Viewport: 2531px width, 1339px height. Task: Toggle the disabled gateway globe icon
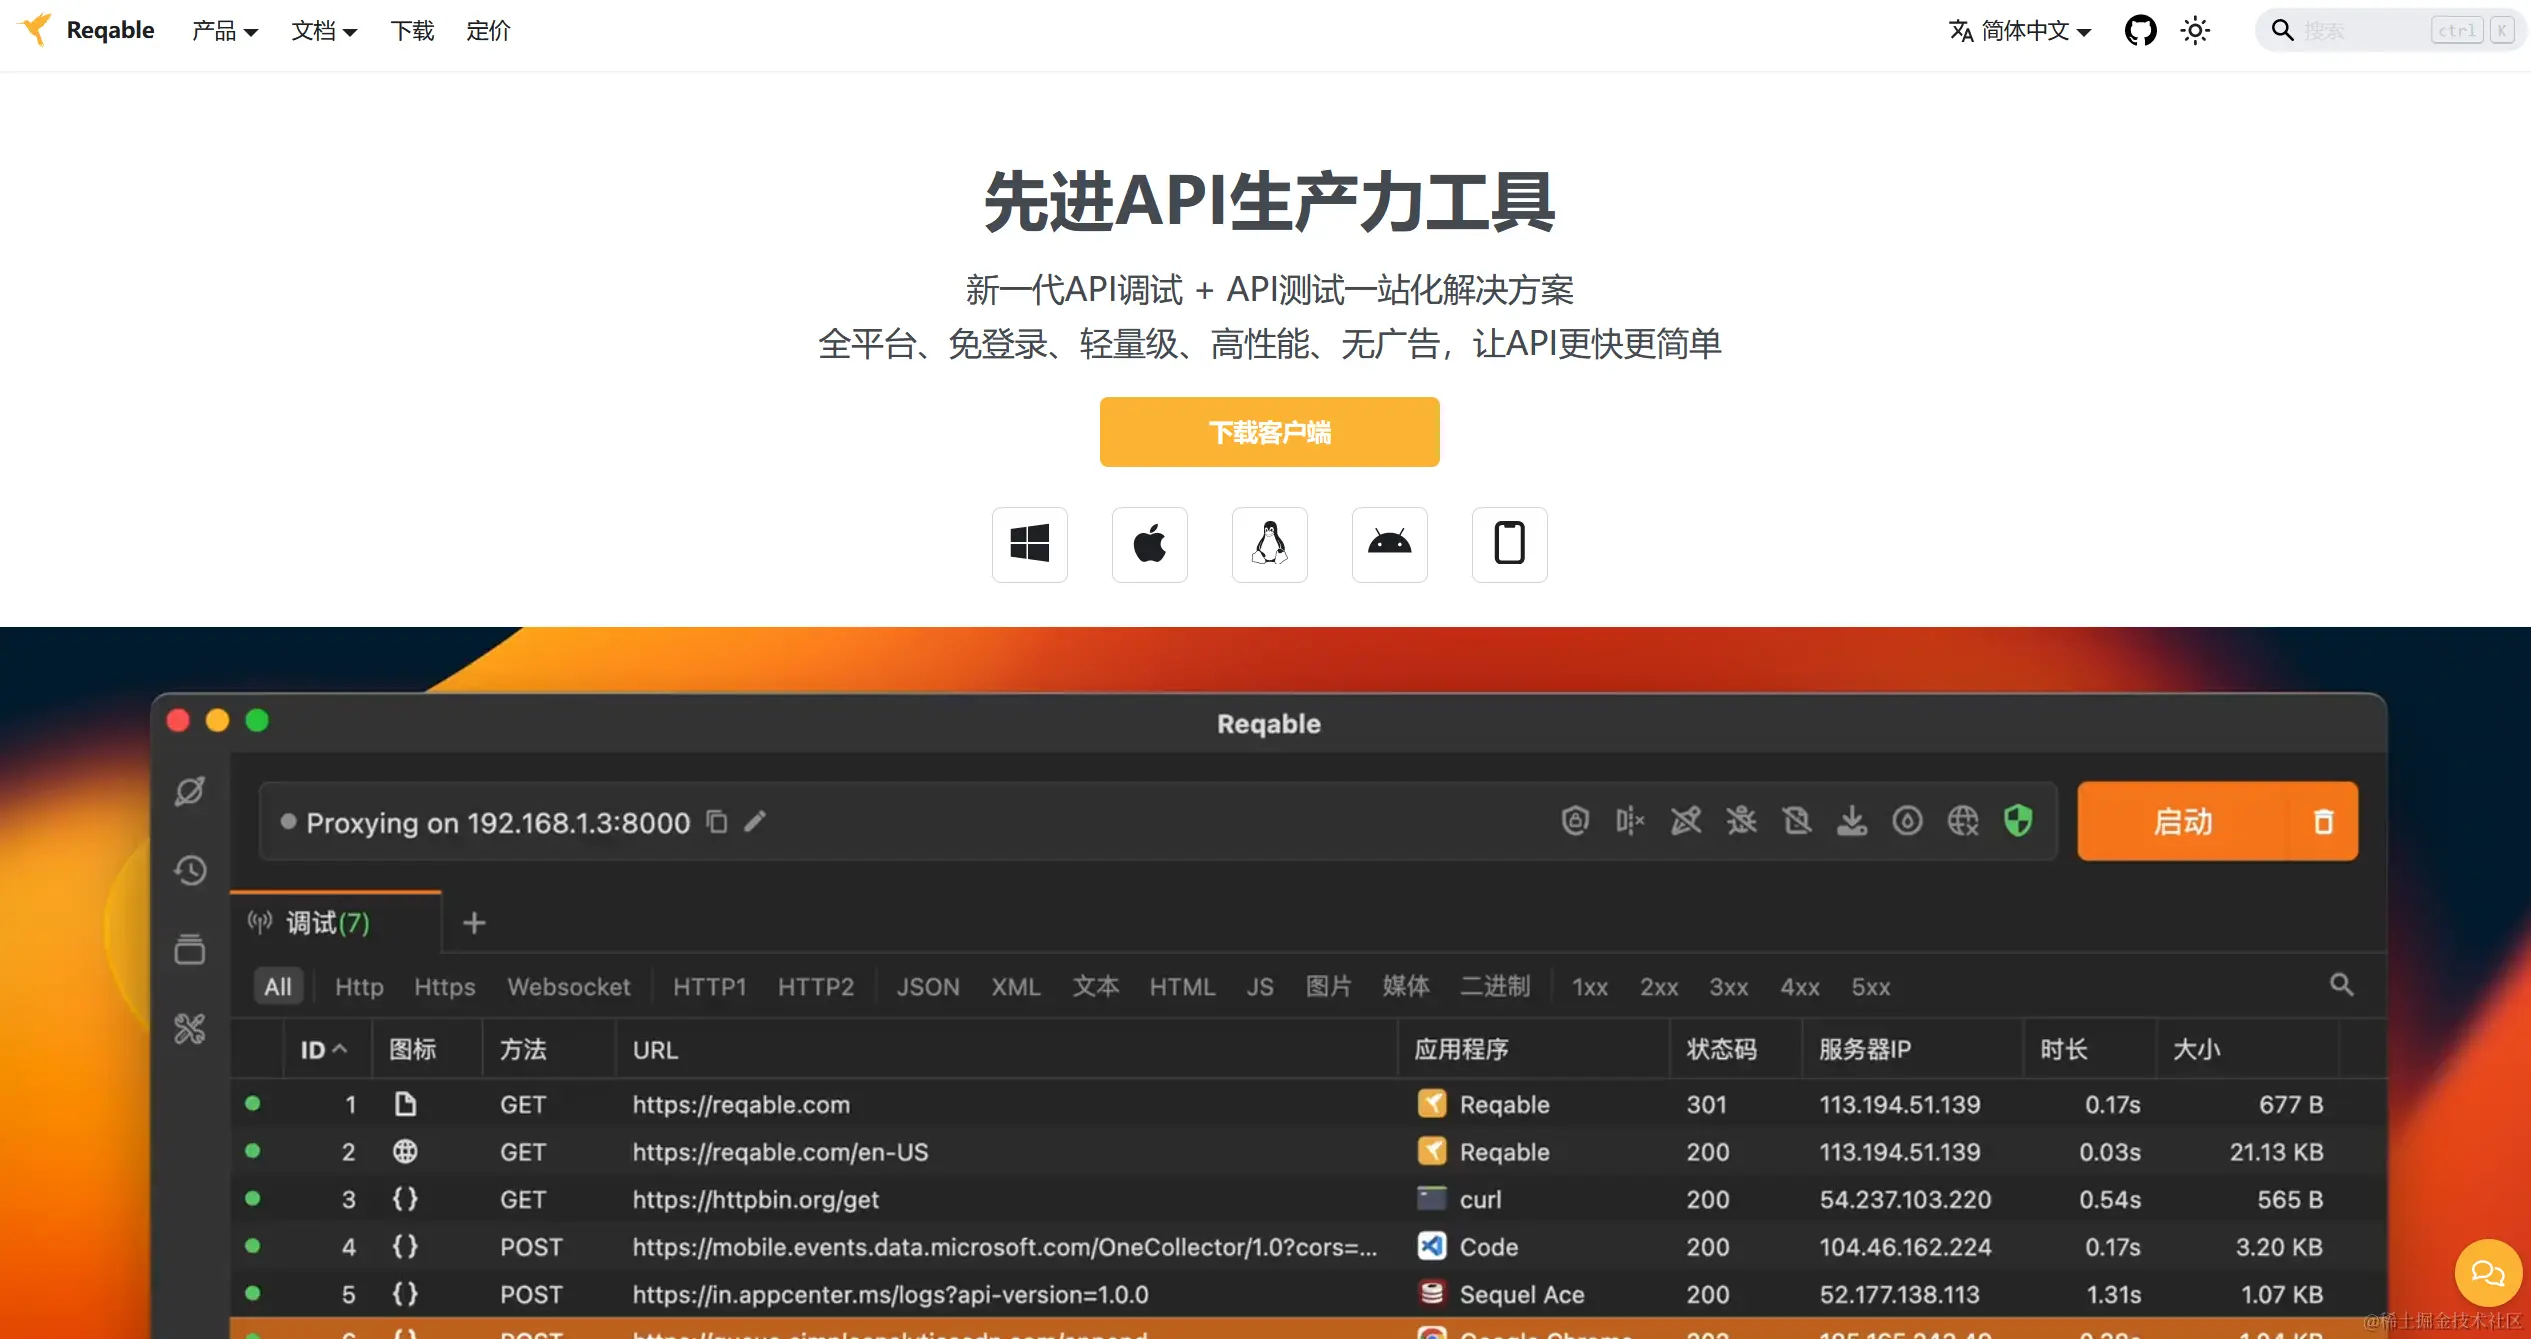coord(1963,820)
